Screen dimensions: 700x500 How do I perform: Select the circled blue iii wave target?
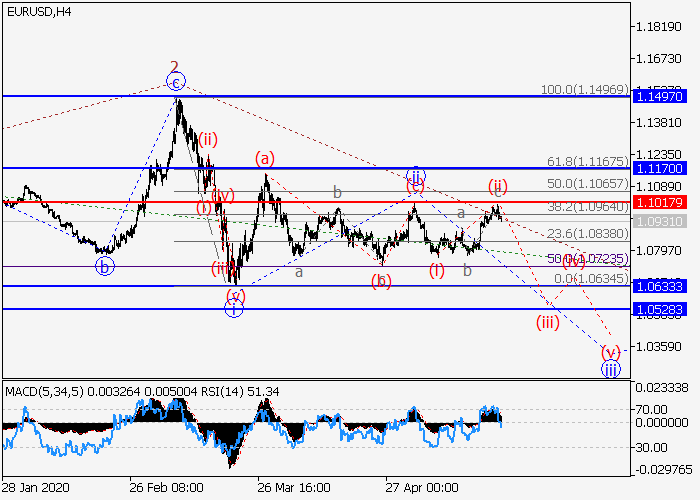tap(610, 368)
